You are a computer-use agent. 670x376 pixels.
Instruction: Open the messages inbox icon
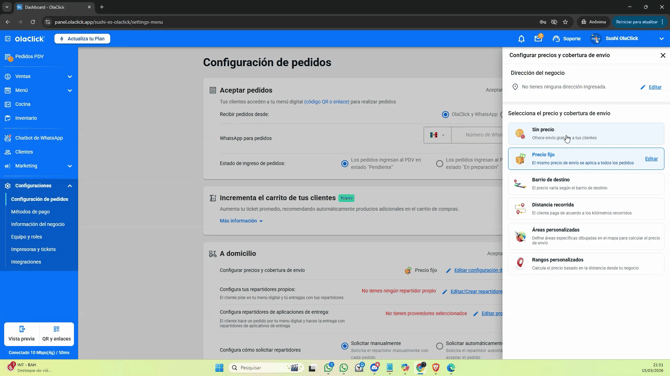click(538, 38)
